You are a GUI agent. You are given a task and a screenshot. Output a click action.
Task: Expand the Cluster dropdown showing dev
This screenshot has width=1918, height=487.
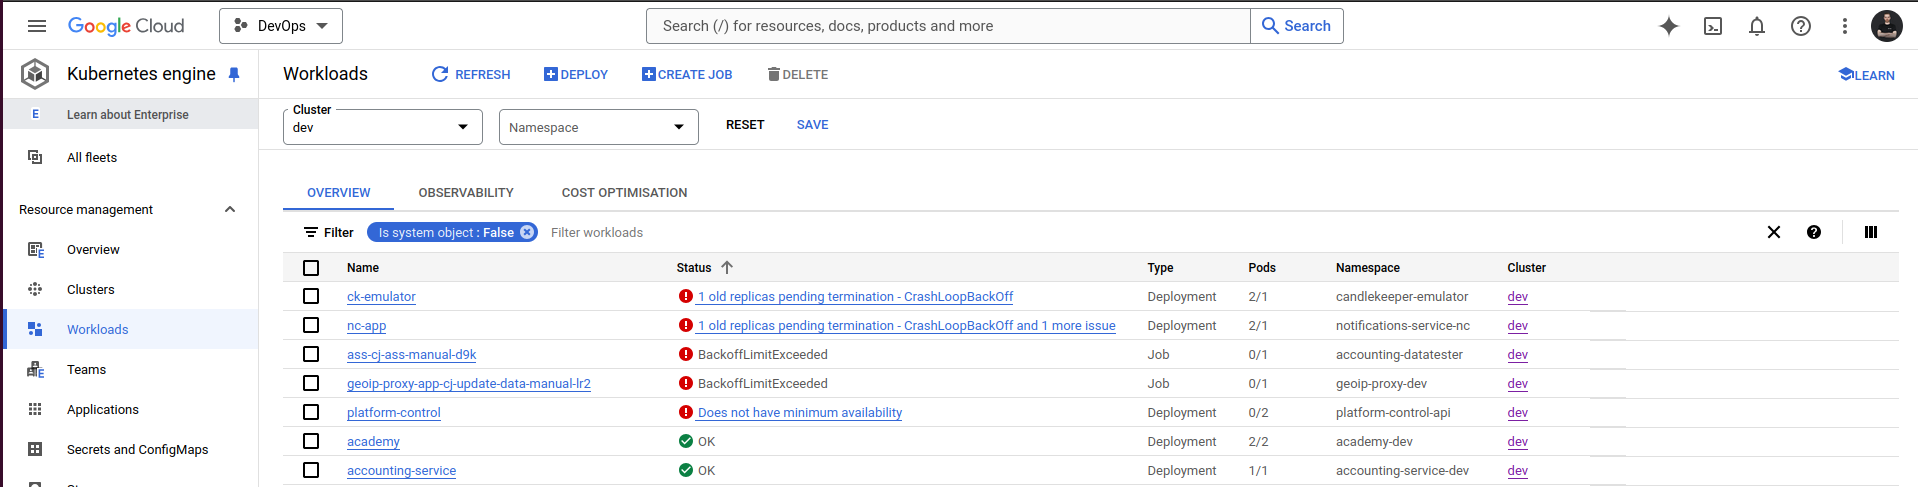tap(382, 127)
